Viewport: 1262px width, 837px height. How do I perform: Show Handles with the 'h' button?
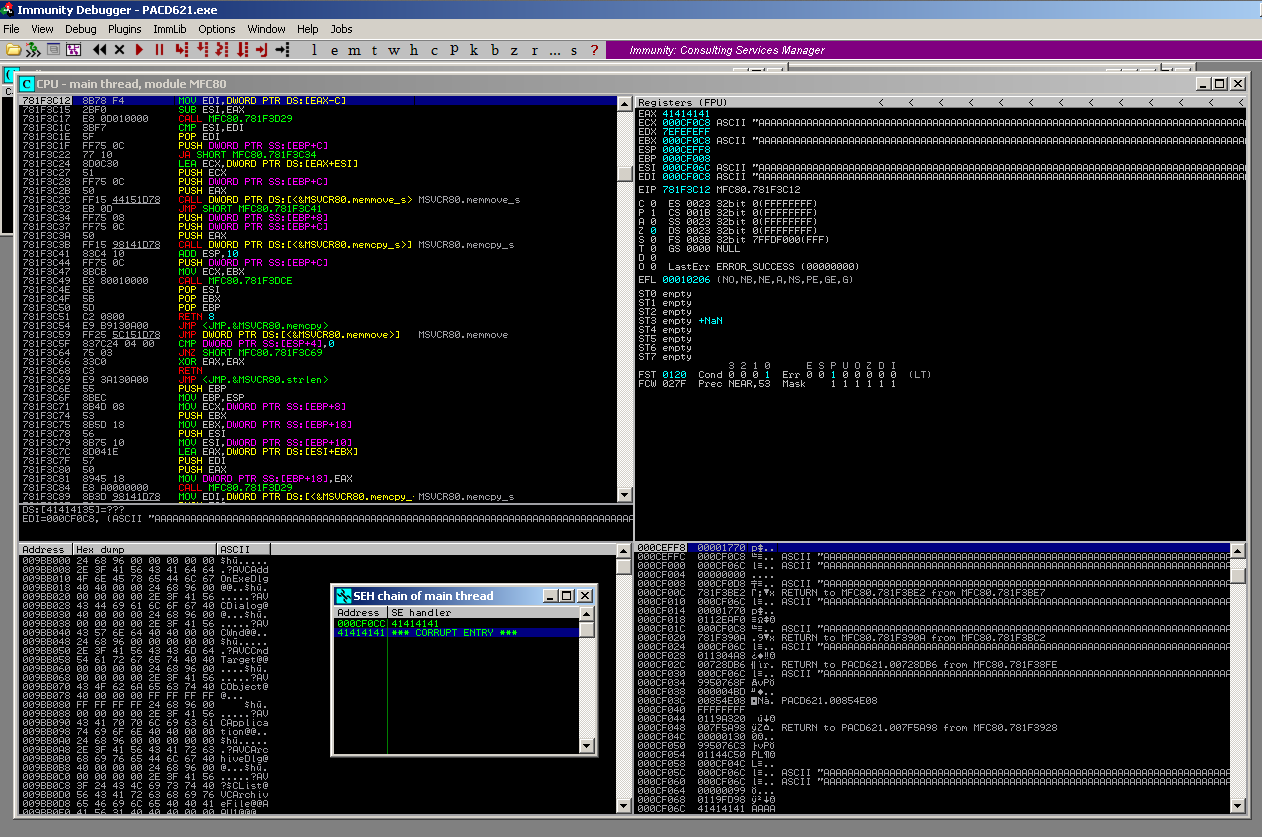tap(414, 49)
